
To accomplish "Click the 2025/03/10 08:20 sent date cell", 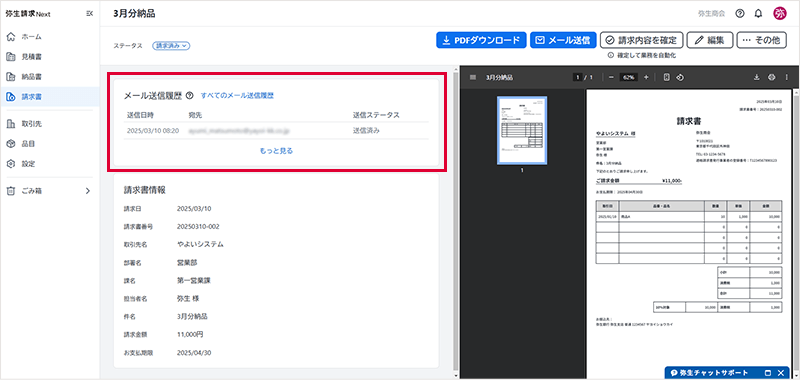I will click(153, 131).
